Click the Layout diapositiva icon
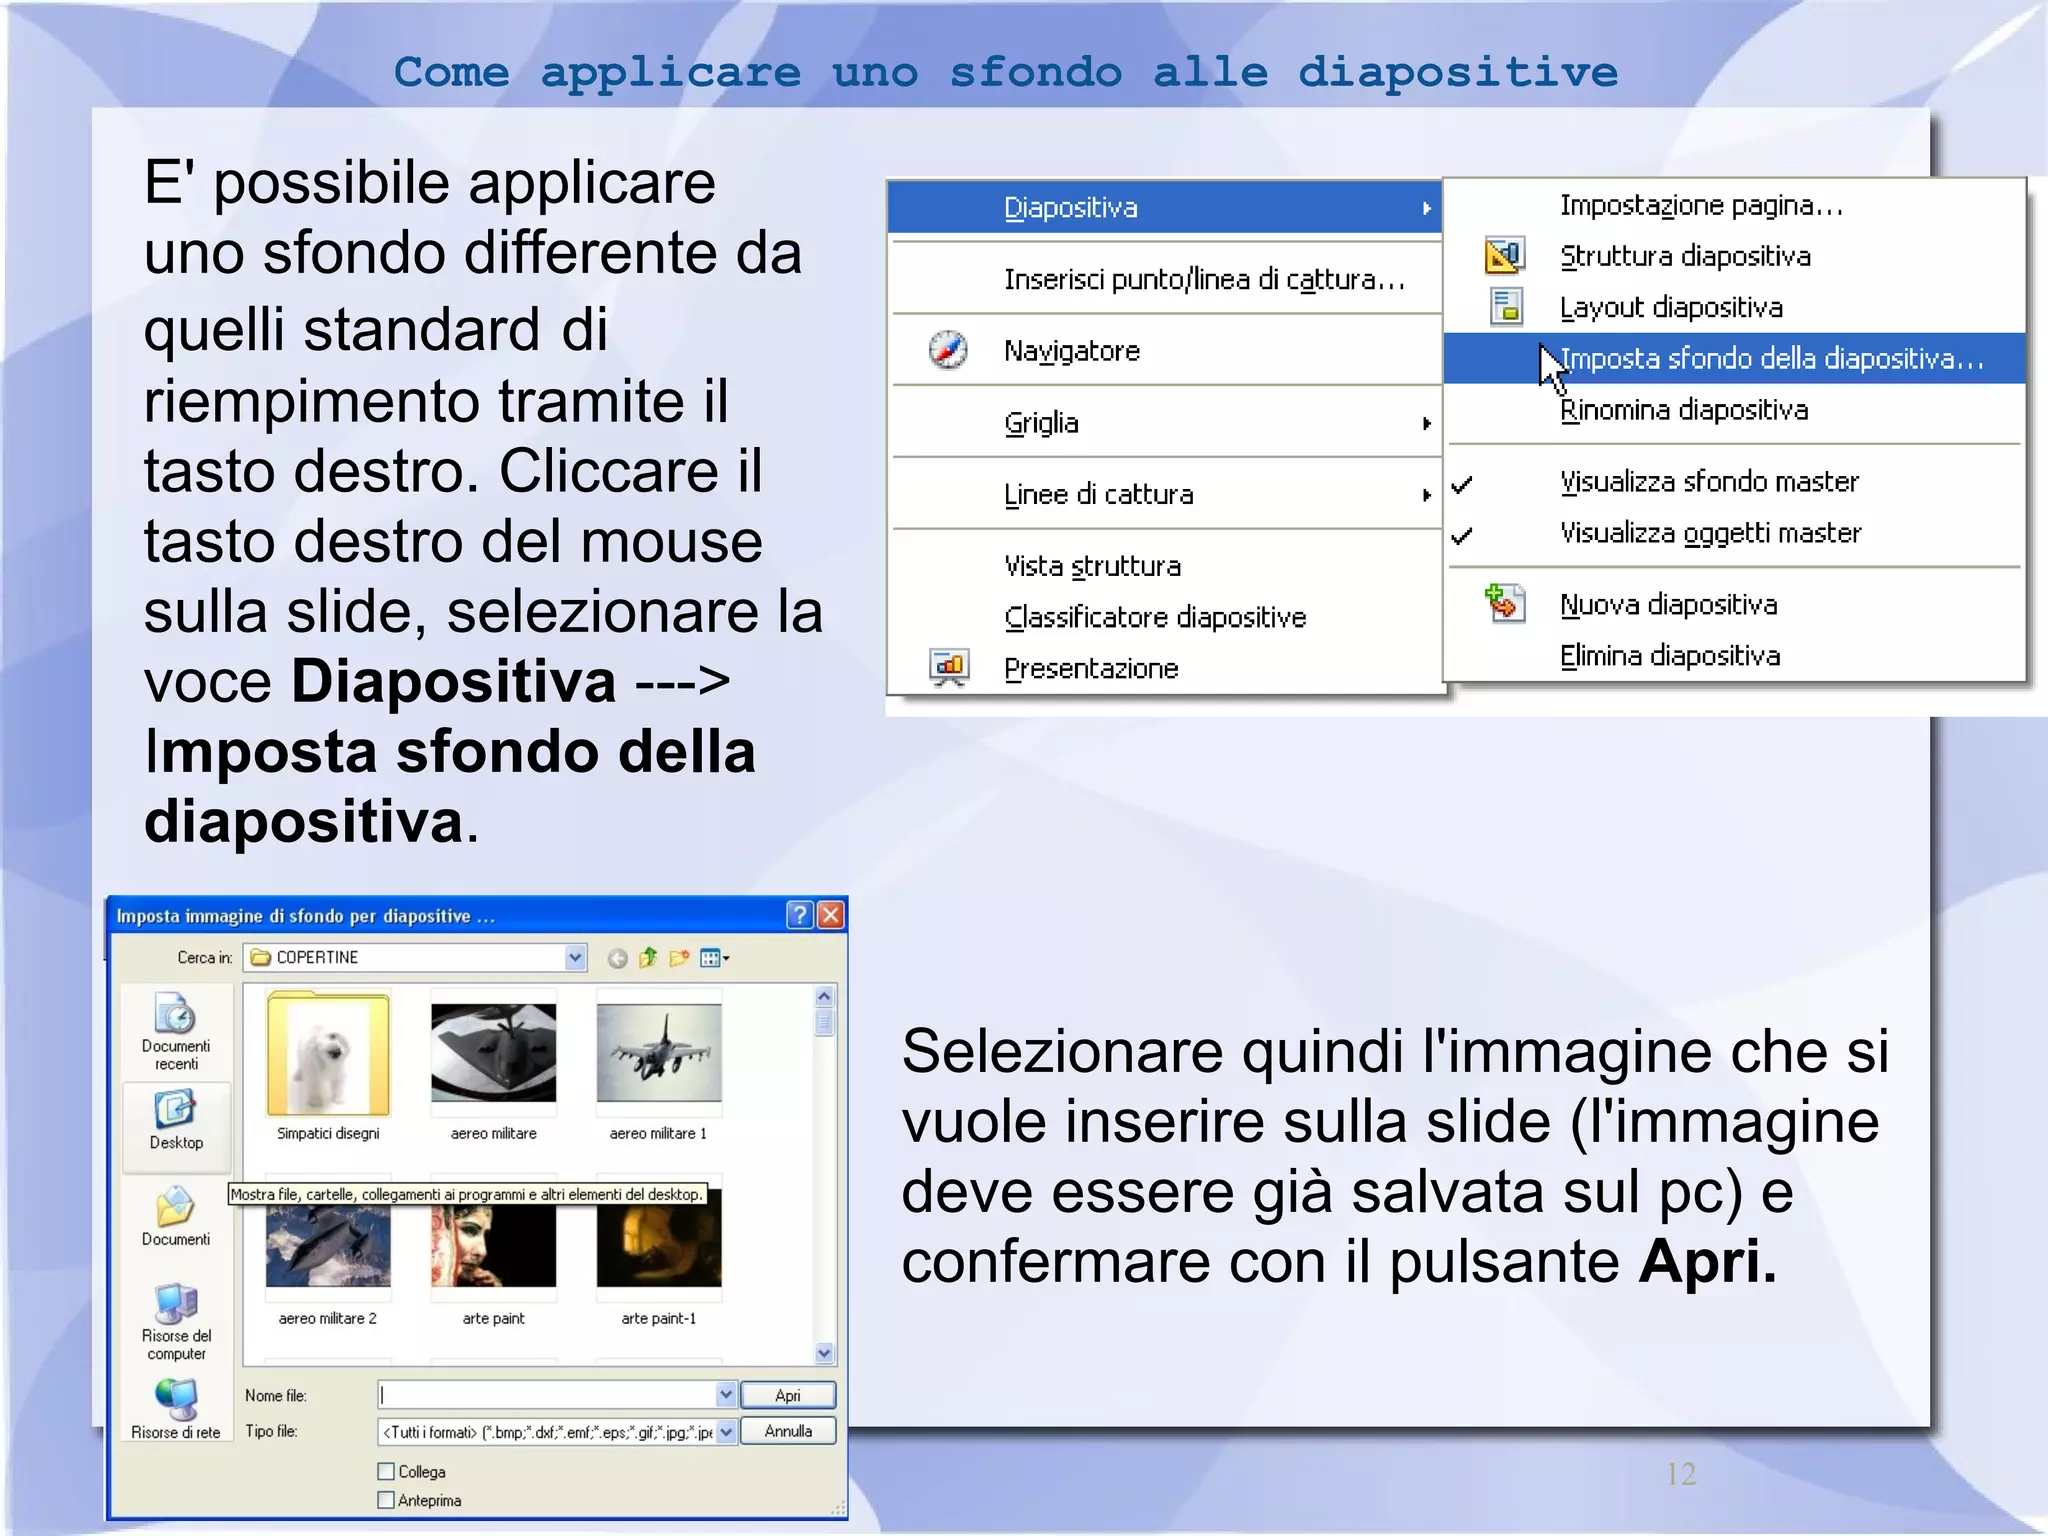2048x1536 pixels. click(x=1506, y=307)
